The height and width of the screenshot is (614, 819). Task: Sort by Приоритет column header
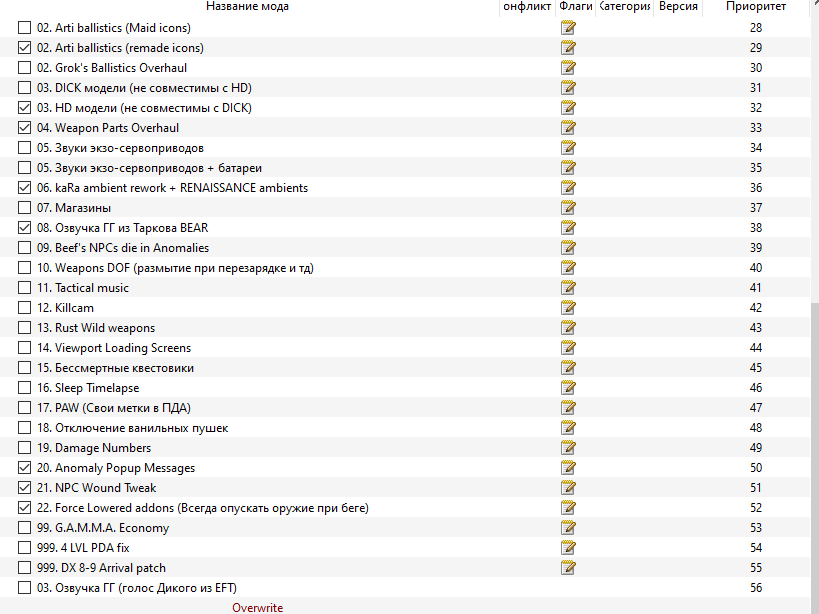[756, 7]
